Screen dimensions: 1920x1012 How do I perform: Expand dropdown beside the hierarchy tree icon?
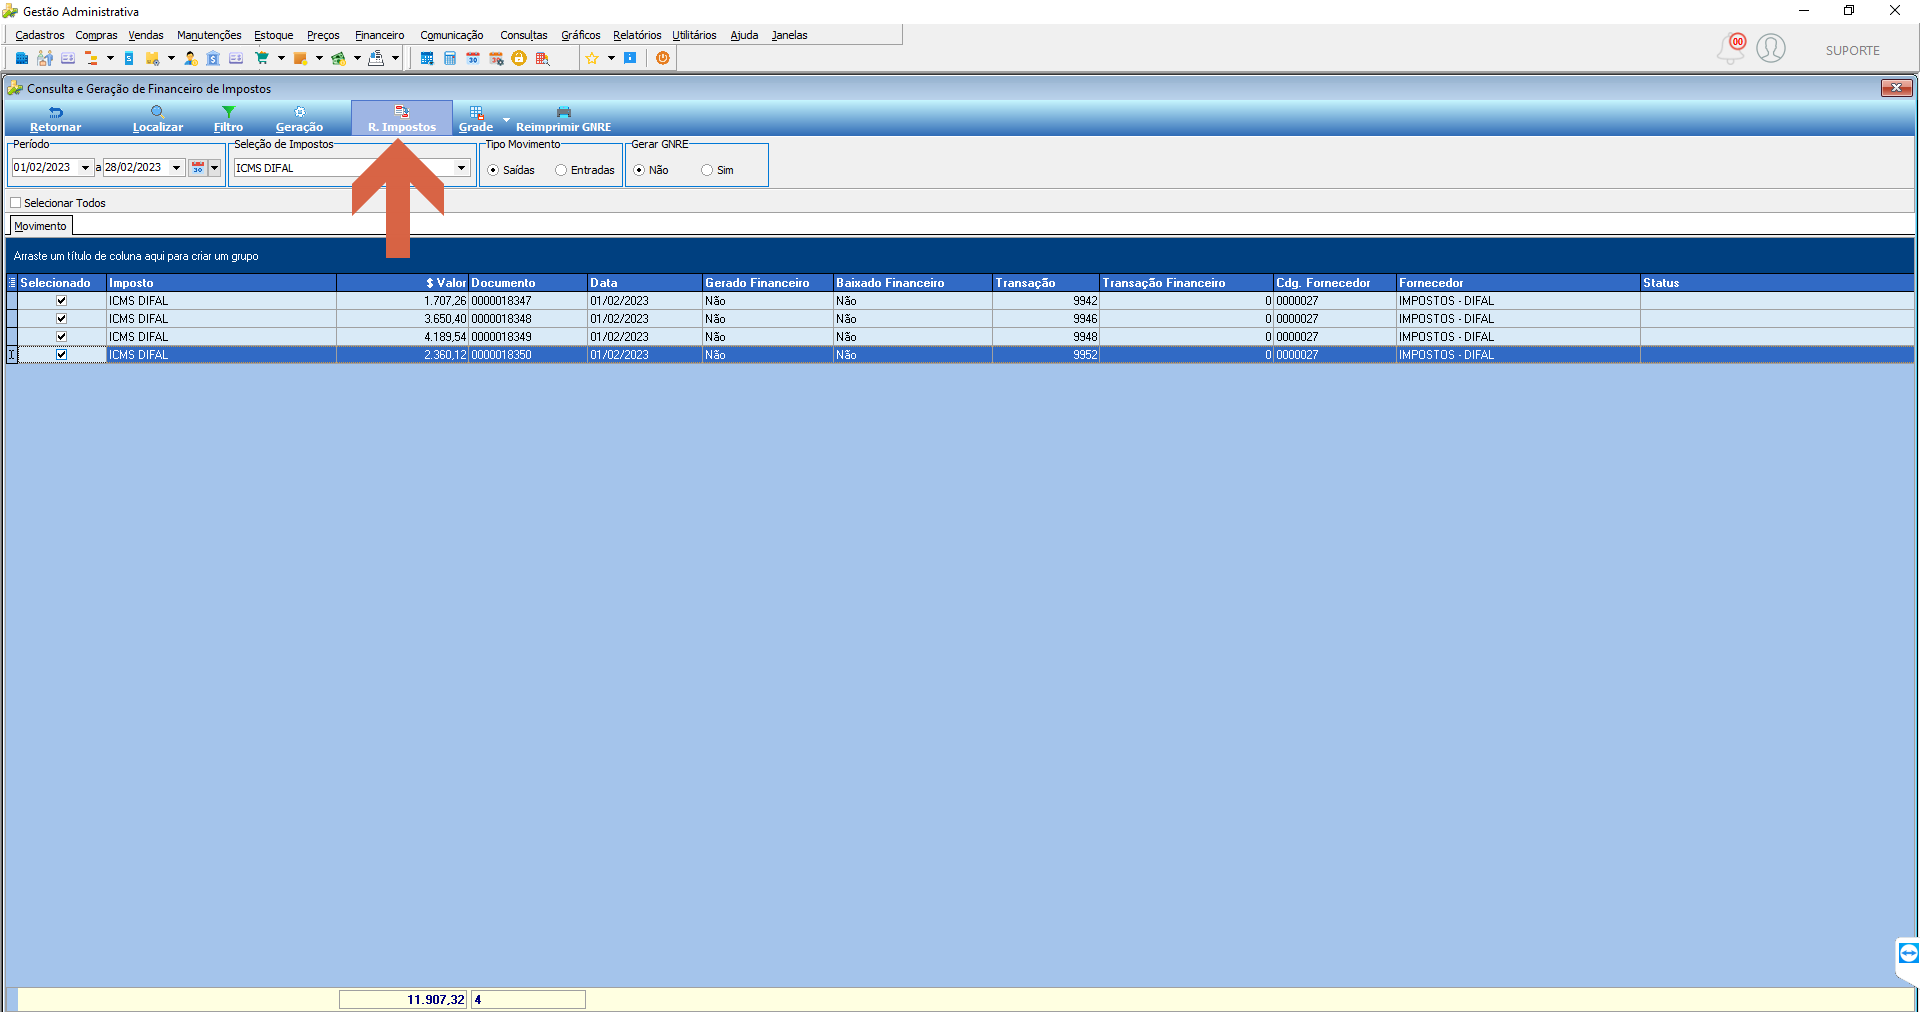tap(110, 58)
